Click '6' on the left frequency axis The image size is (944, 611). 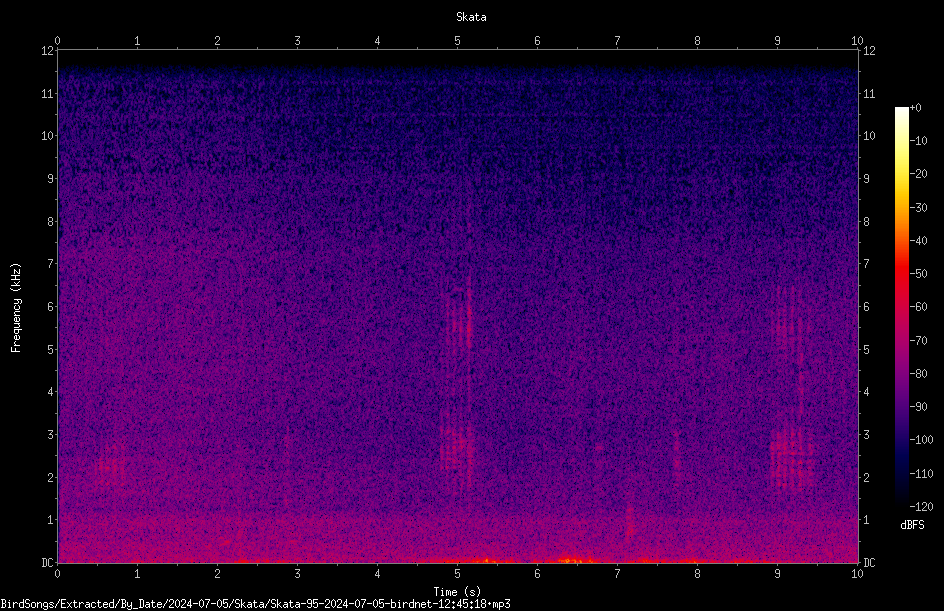[x=51, y=306]
